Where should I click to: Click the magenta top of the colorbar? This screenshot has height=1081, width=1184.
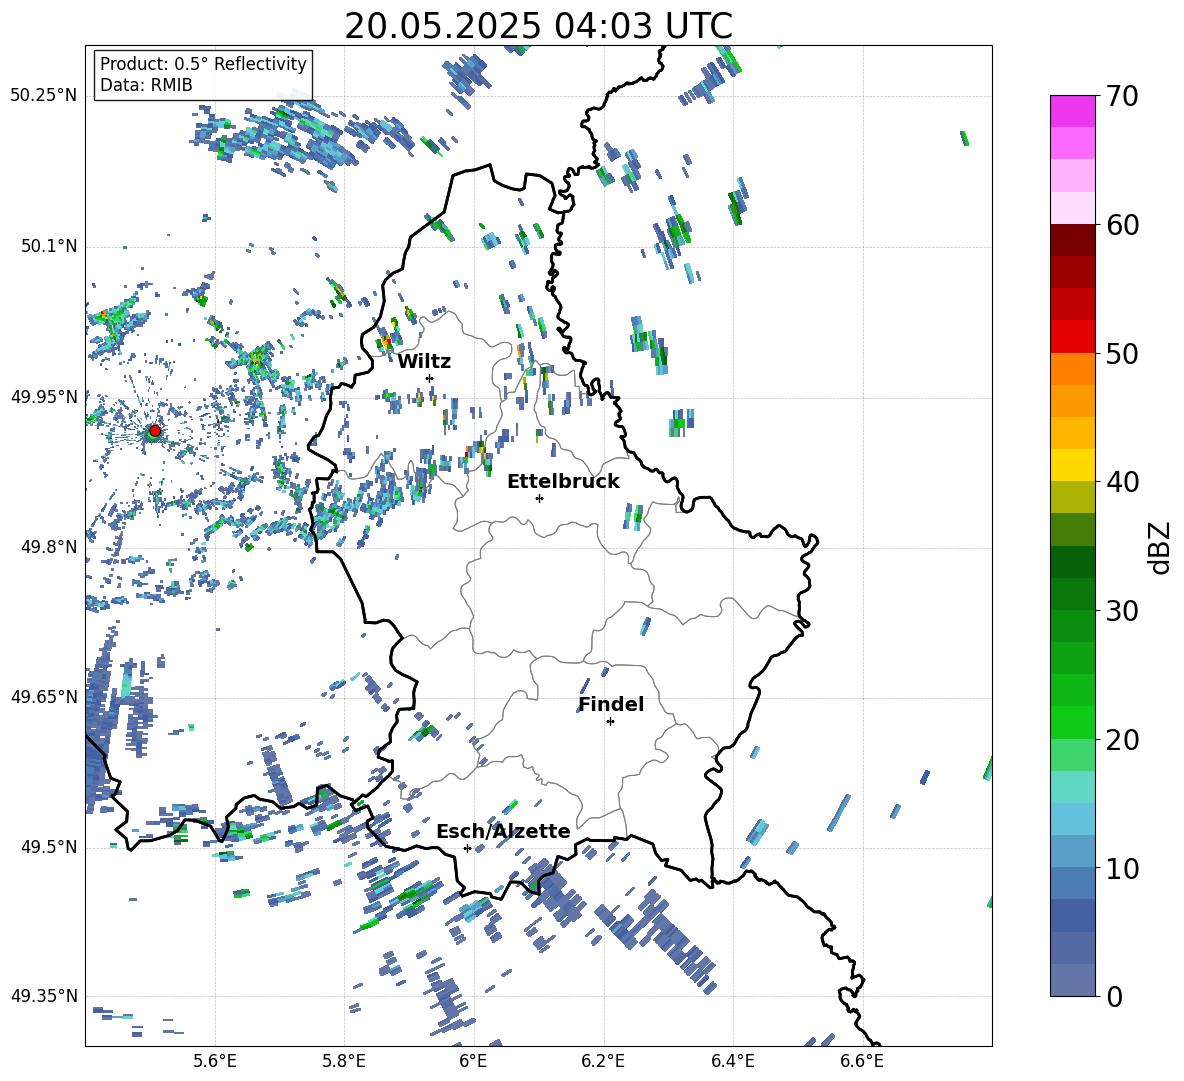[x=1072, y=111]
